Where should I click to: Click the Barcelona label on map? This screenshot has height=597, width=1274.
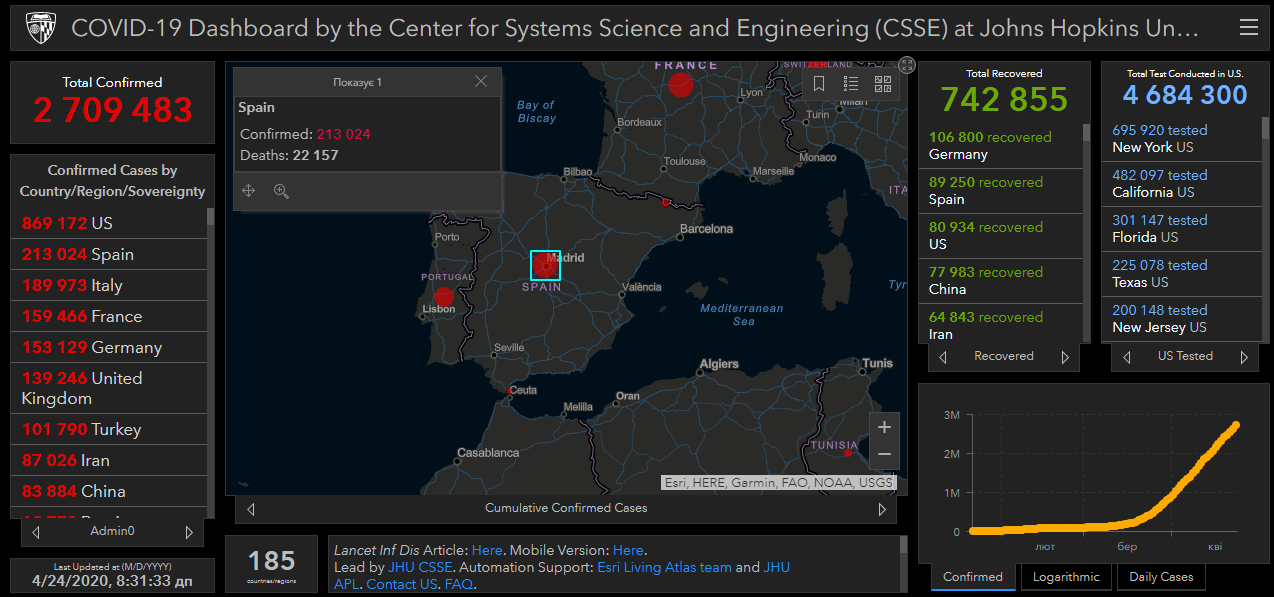tap(706, 229)
